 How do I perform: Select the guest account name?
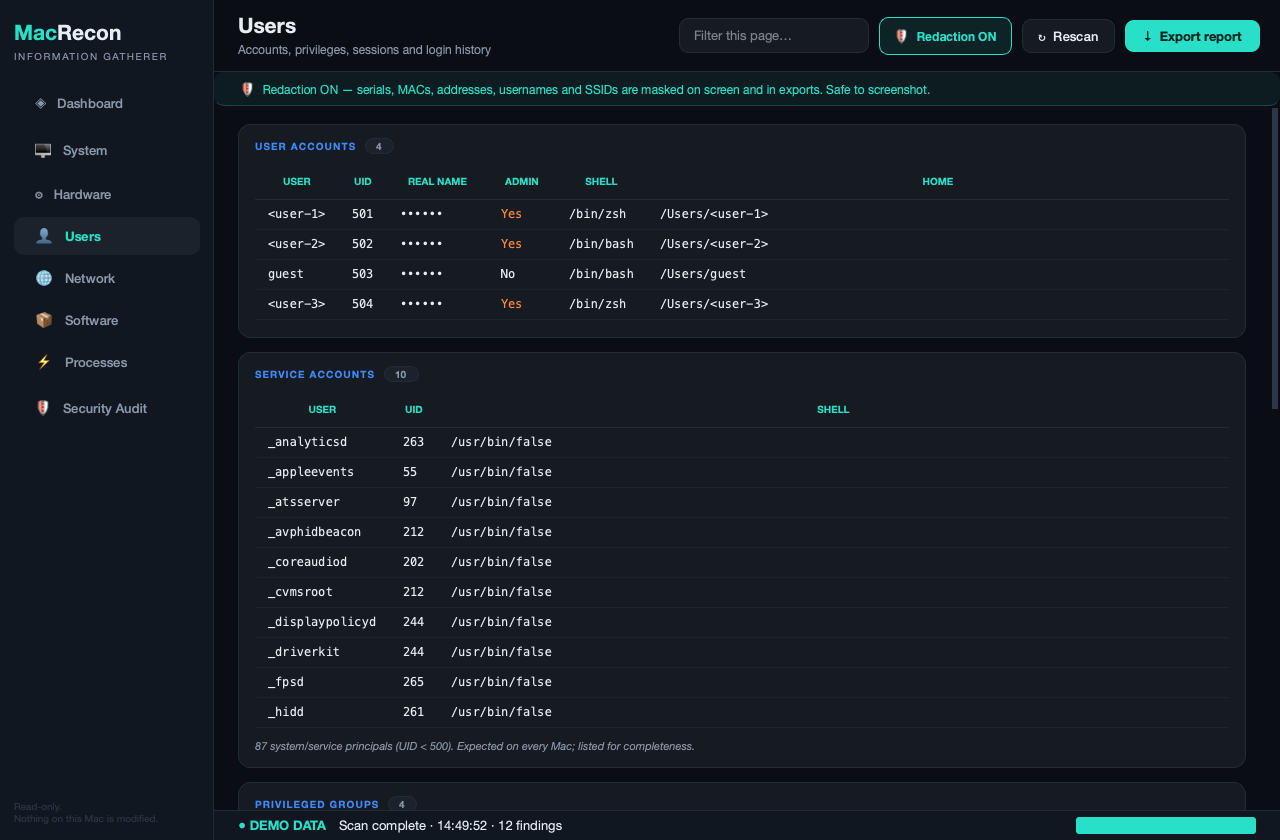point(286,274)
